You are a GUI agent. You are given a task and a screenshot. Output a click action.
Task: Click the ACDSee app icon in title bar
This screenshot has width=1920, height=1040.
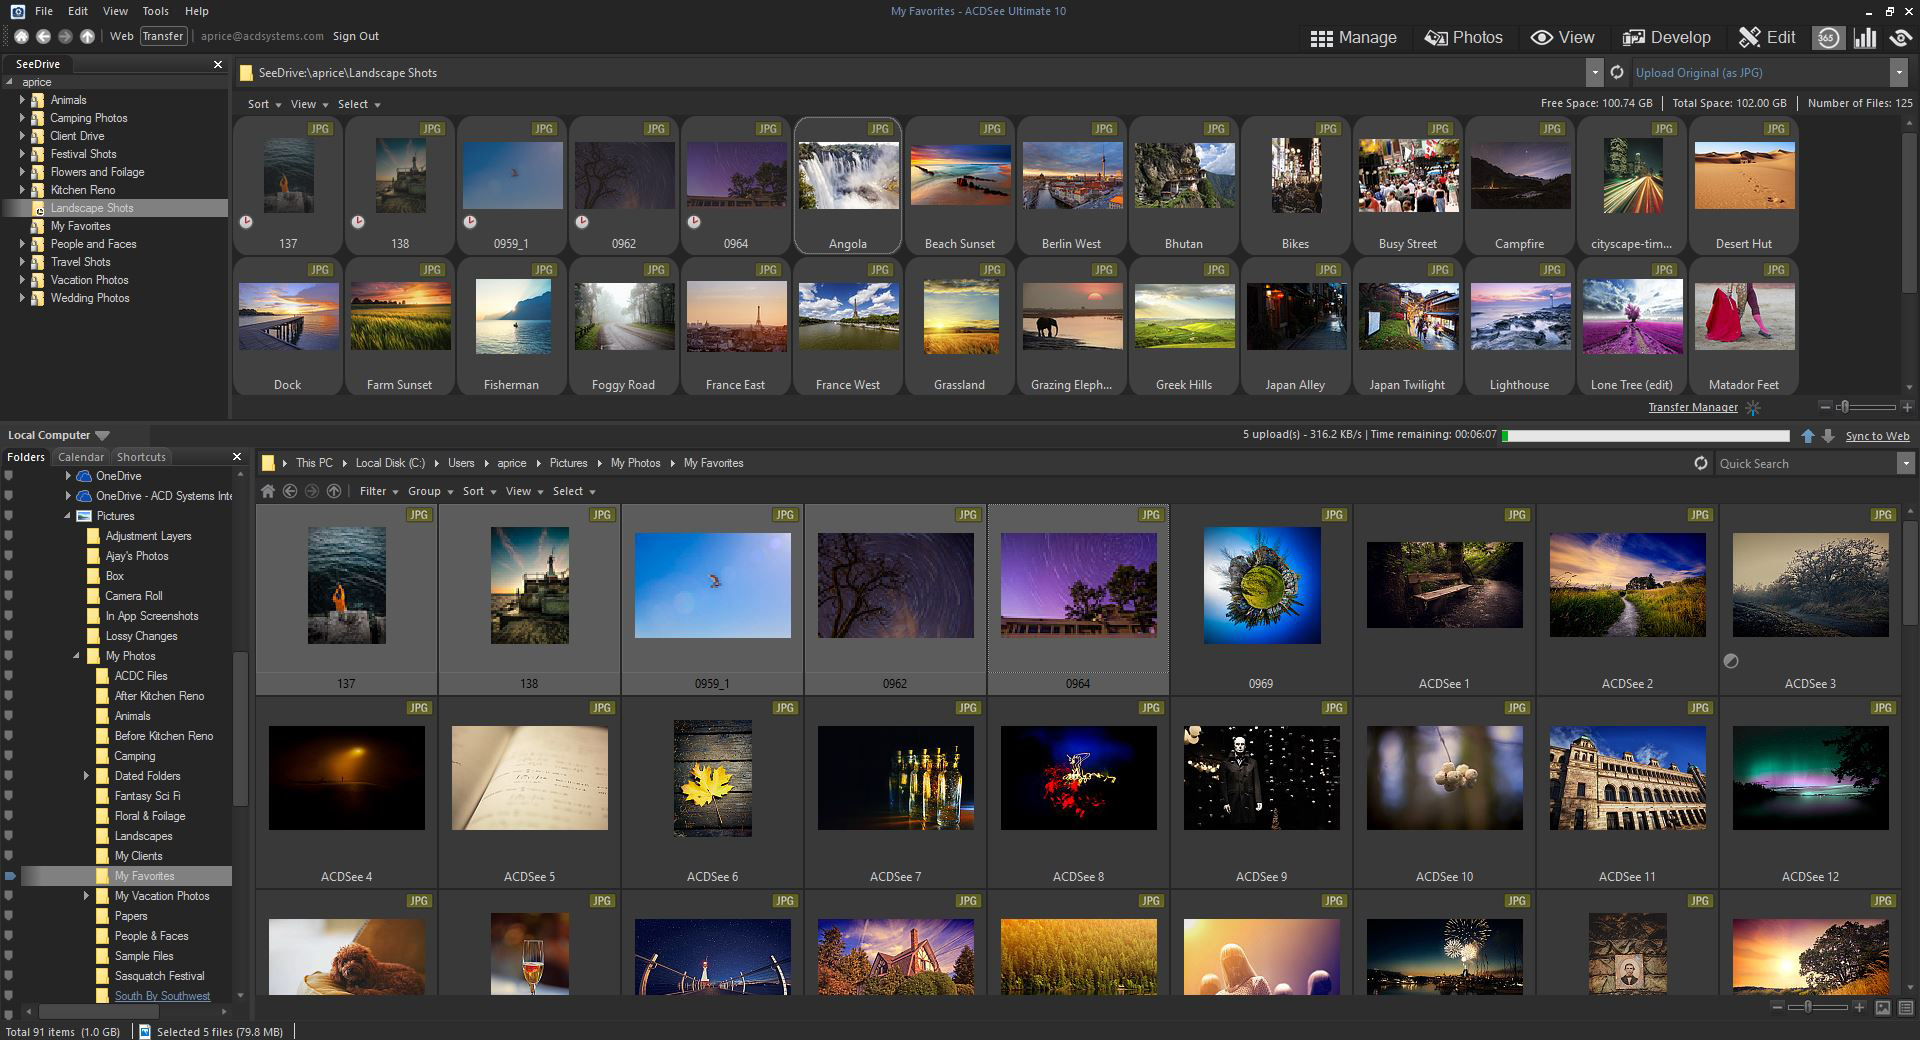(17, 11)
